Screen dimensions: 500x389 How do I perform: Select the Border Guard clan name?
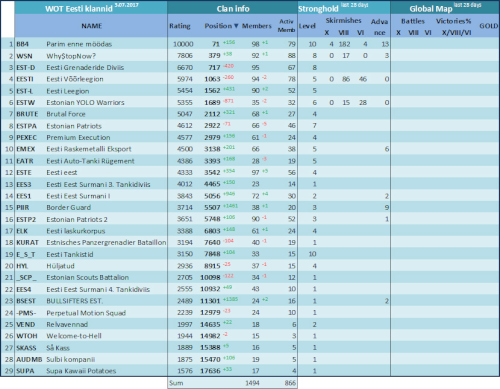(x=69, y=207)
